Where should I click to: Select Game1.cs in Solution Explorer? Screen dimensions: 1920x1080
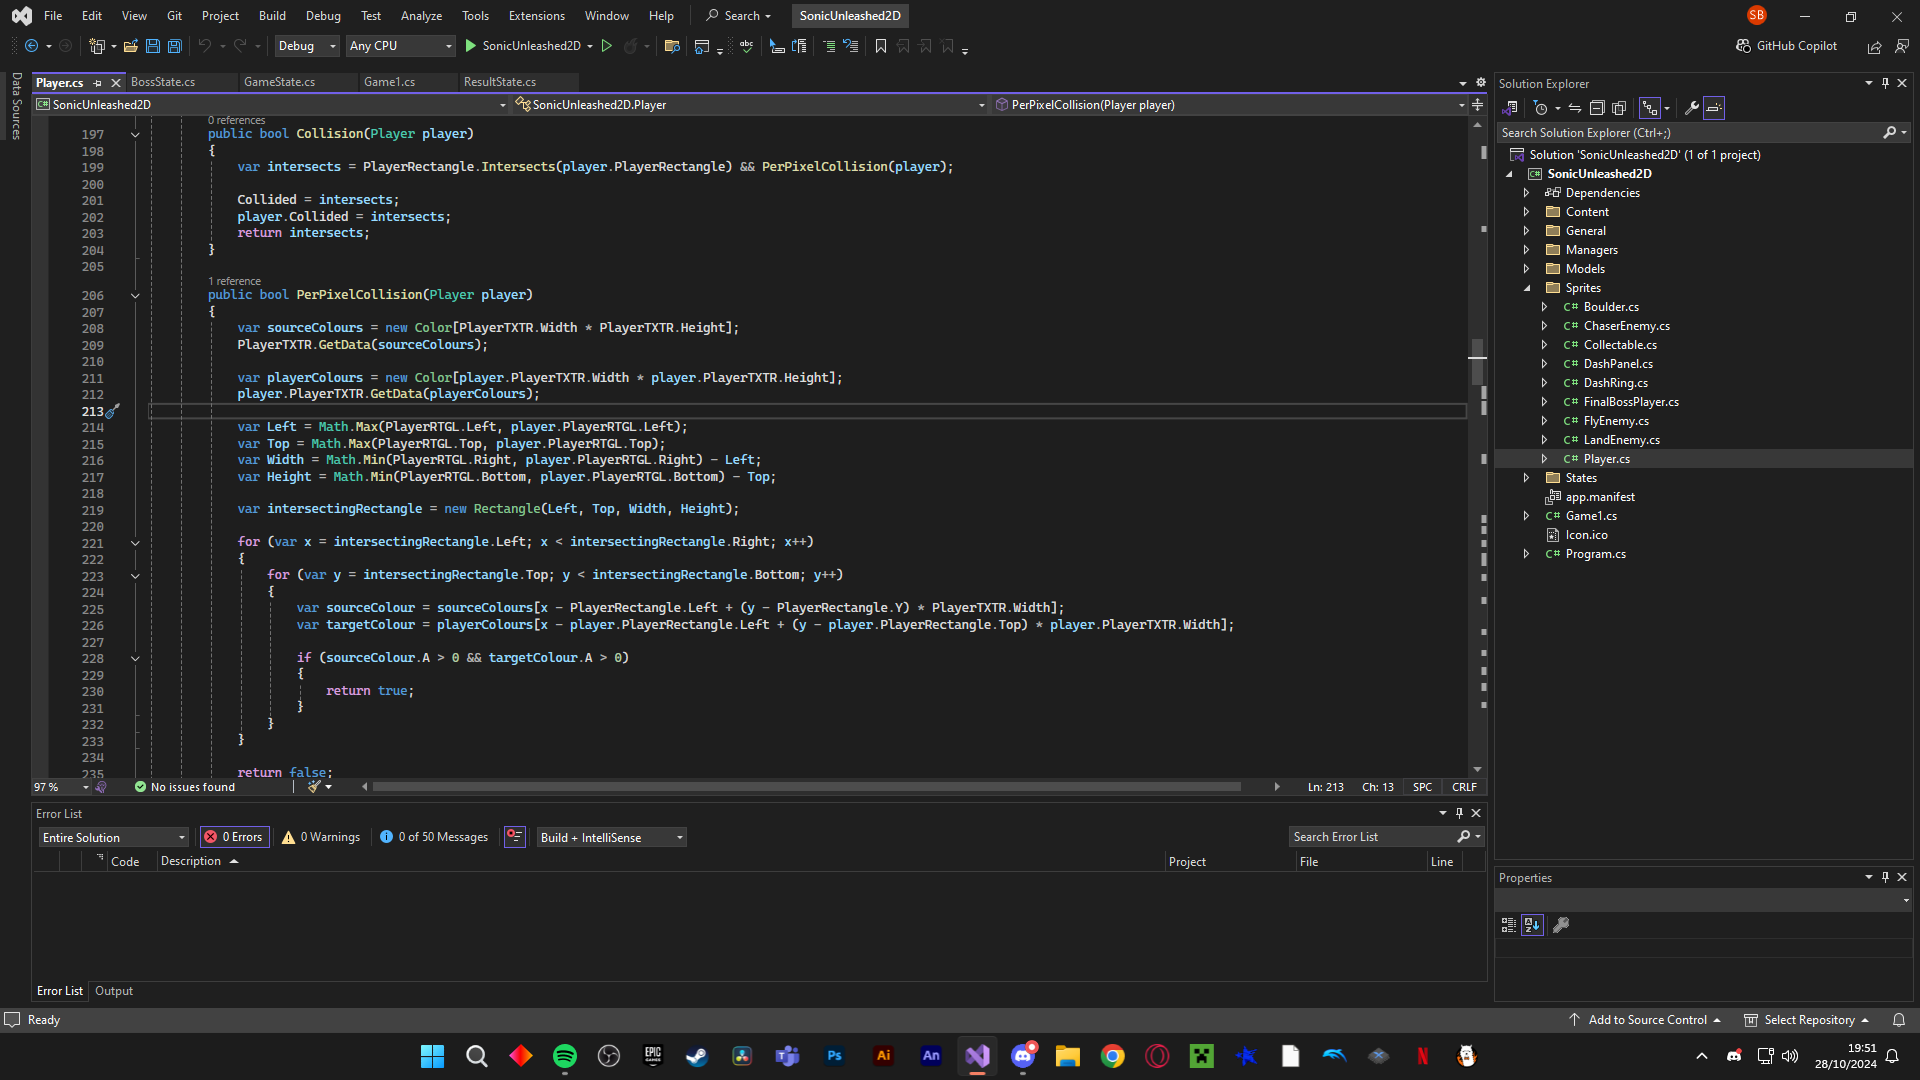coord(1591,516)
